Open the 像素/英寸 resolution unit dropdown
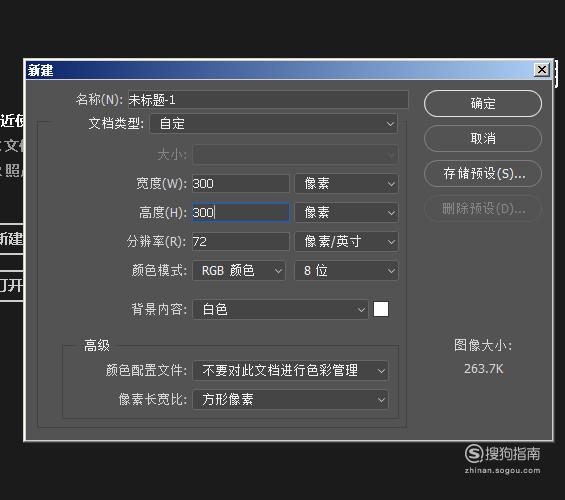 coord(346,241)
